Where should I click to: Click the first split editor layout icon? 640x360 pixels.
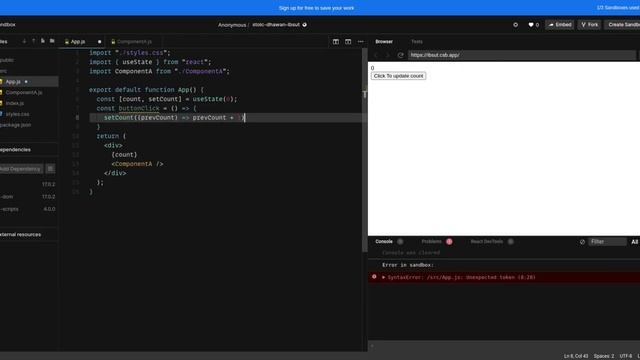[336, 42]
